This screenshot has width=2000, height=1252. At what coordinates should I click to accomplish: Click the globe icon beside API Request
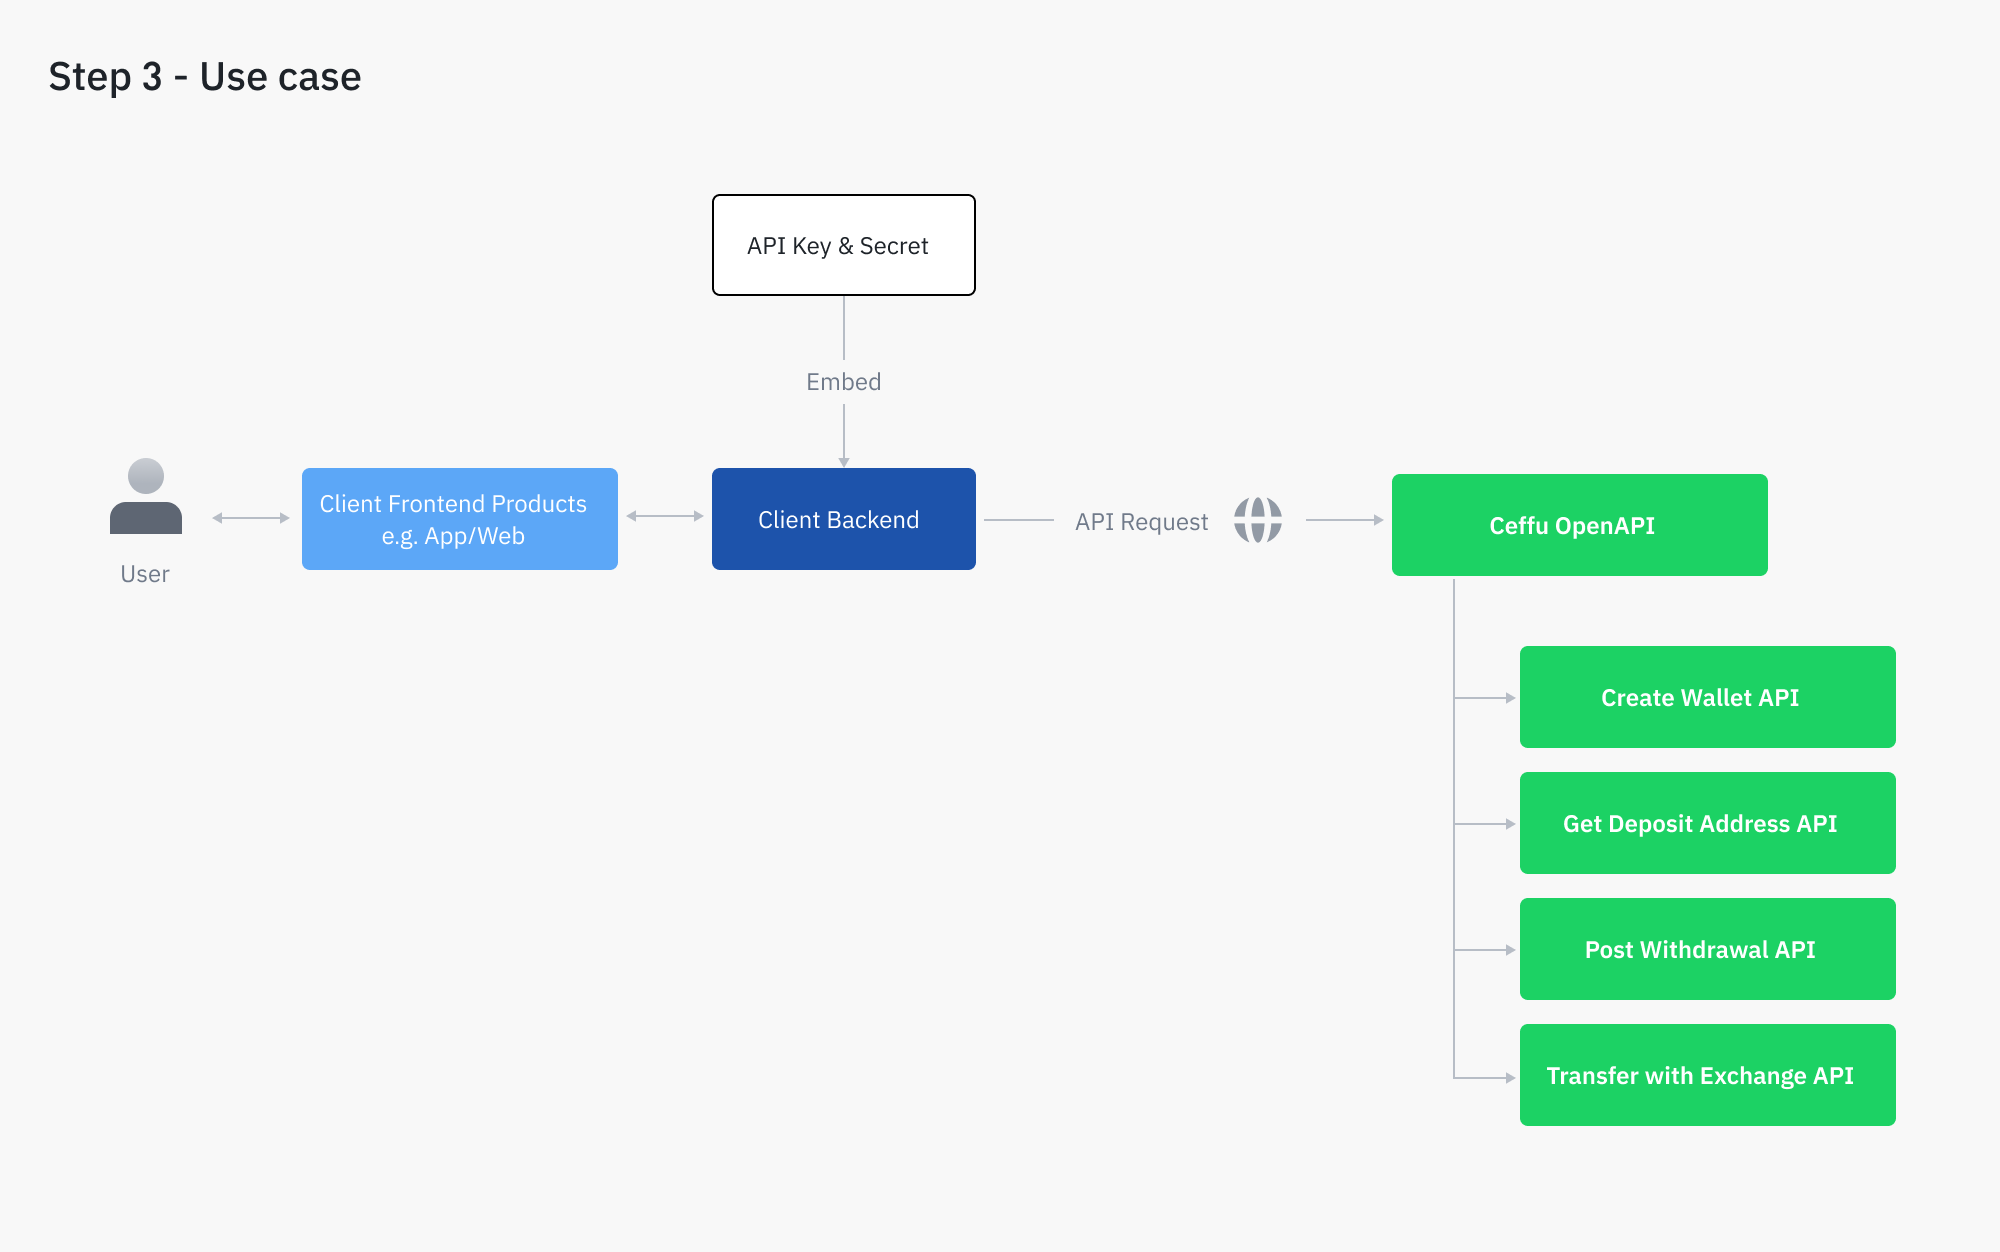(x=1257, y=520)
